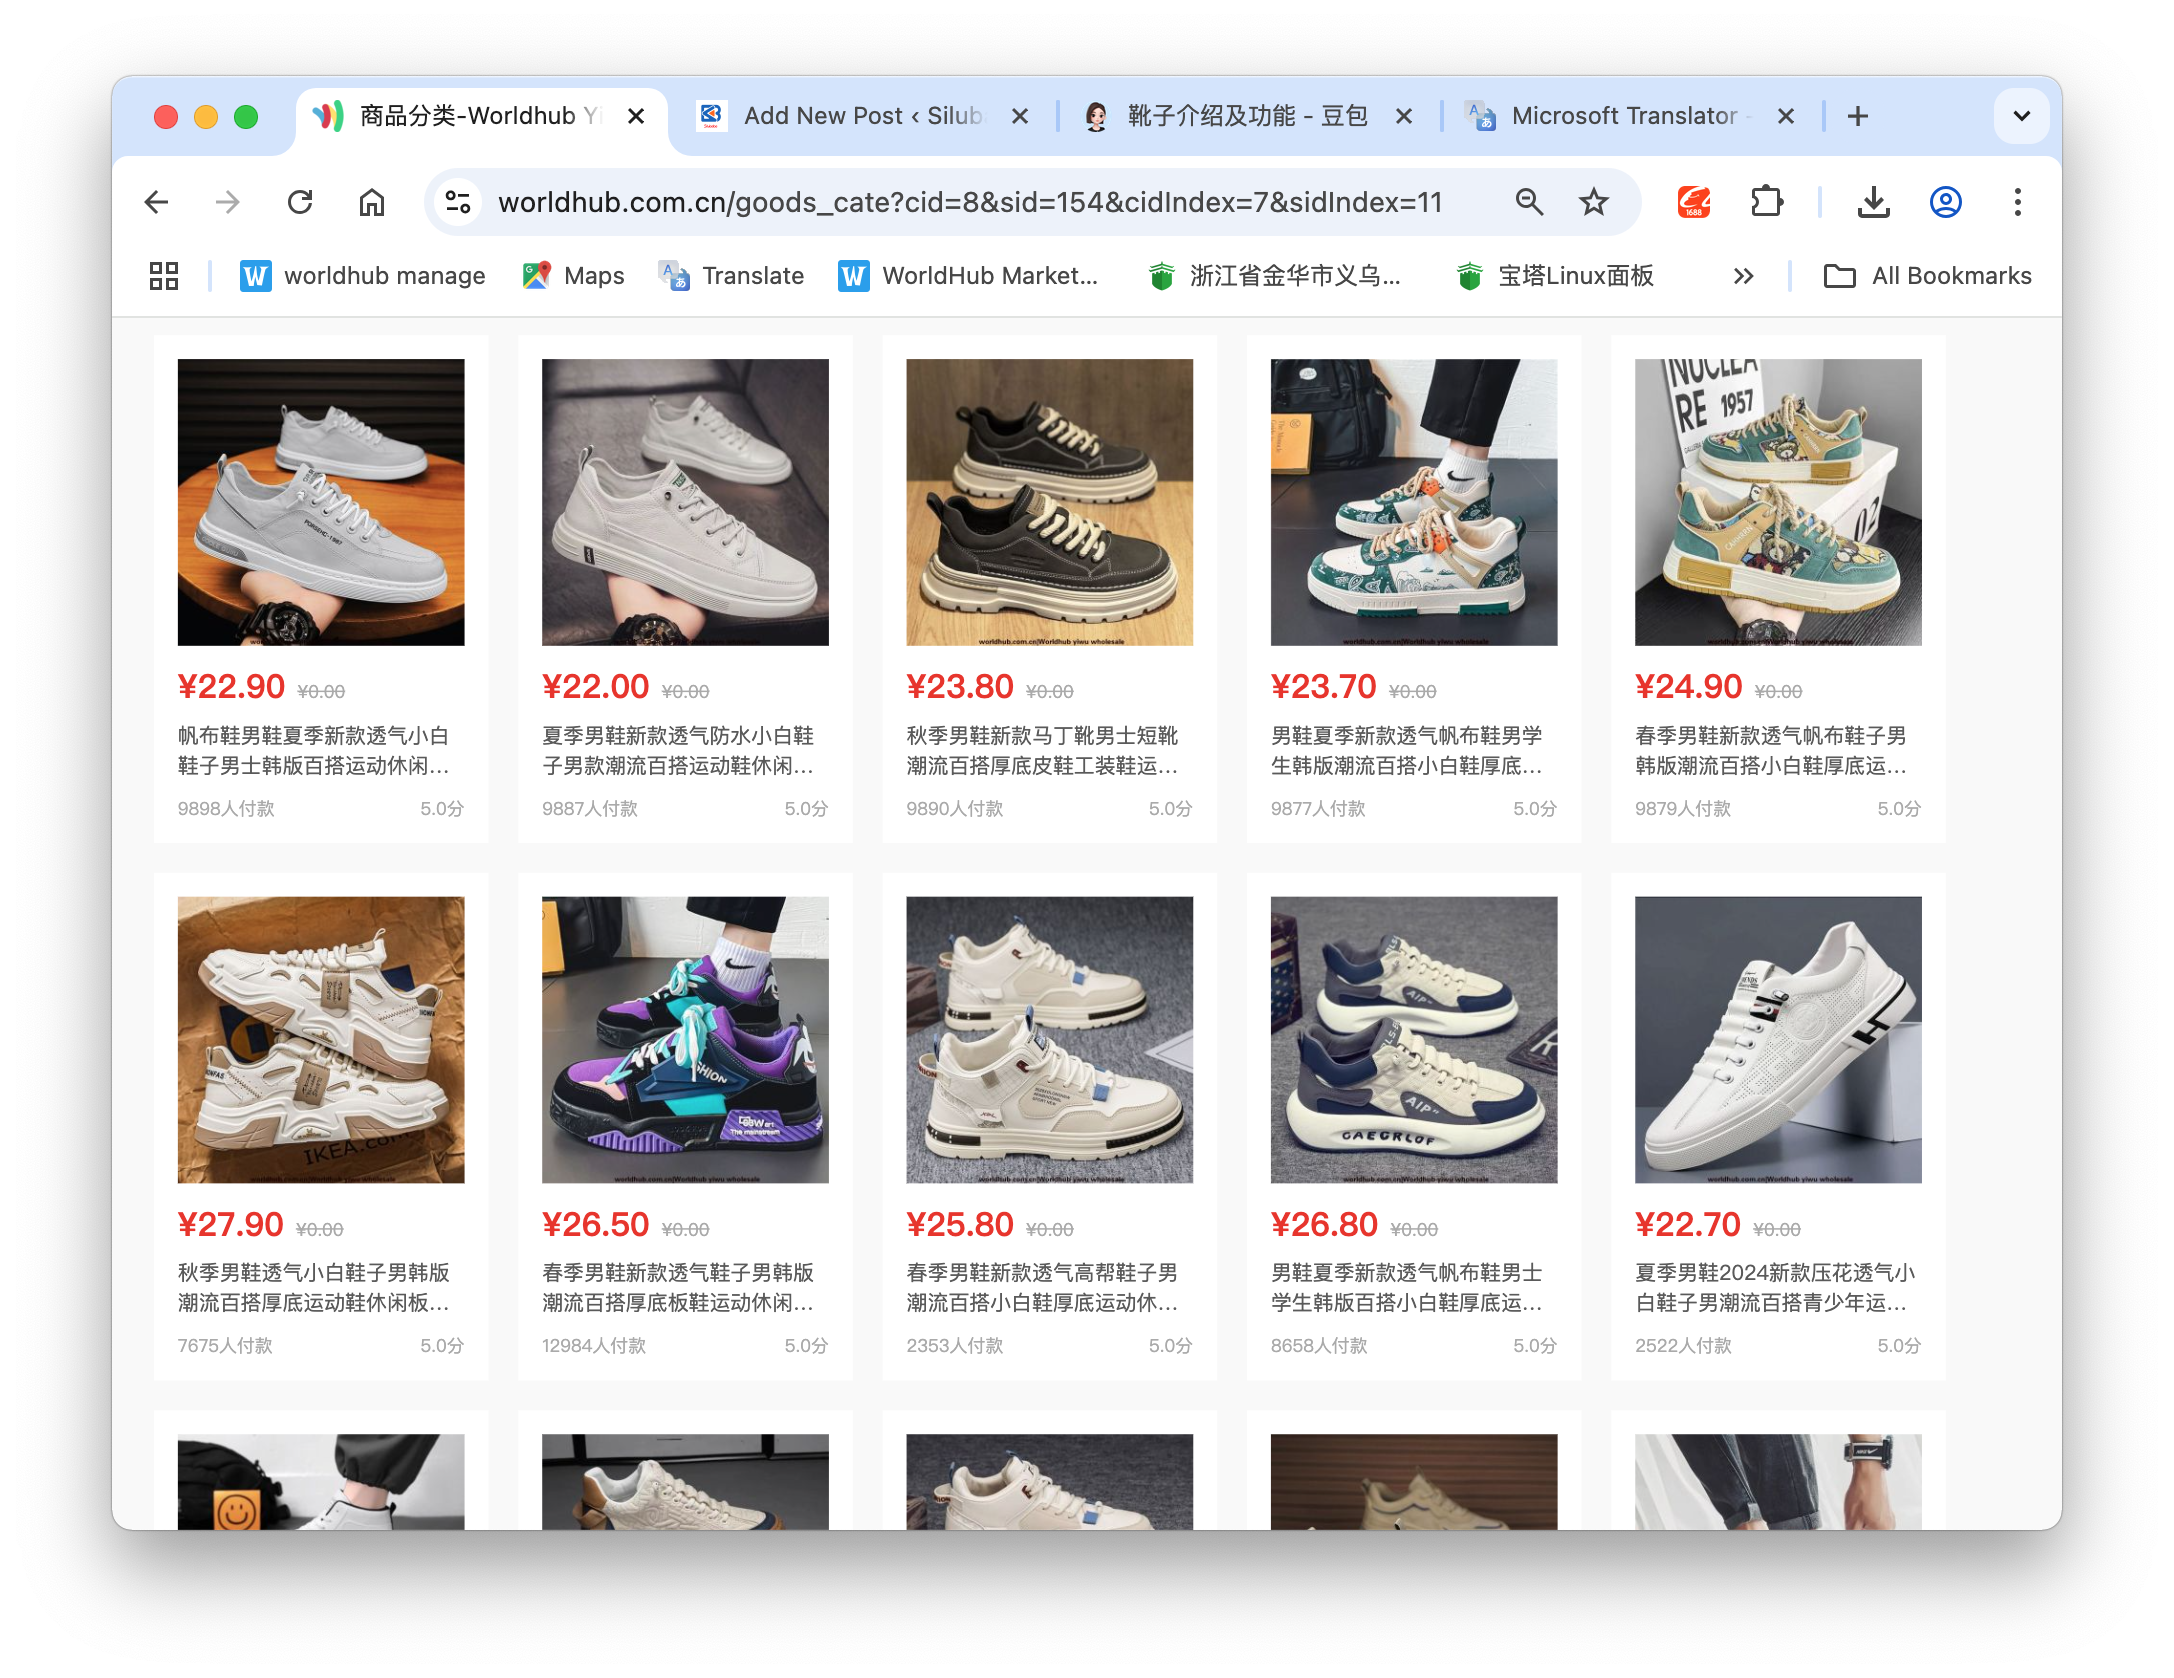Viewport: 2174px width, 1678px height.
Task: Click the browser Reload page icon
Action: click(x=300, y=203)
